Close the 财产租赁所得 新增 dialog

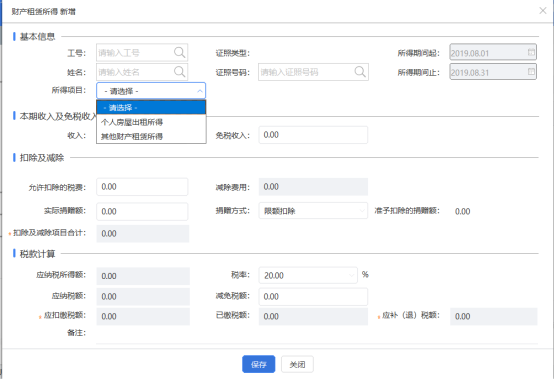(543, 11)
